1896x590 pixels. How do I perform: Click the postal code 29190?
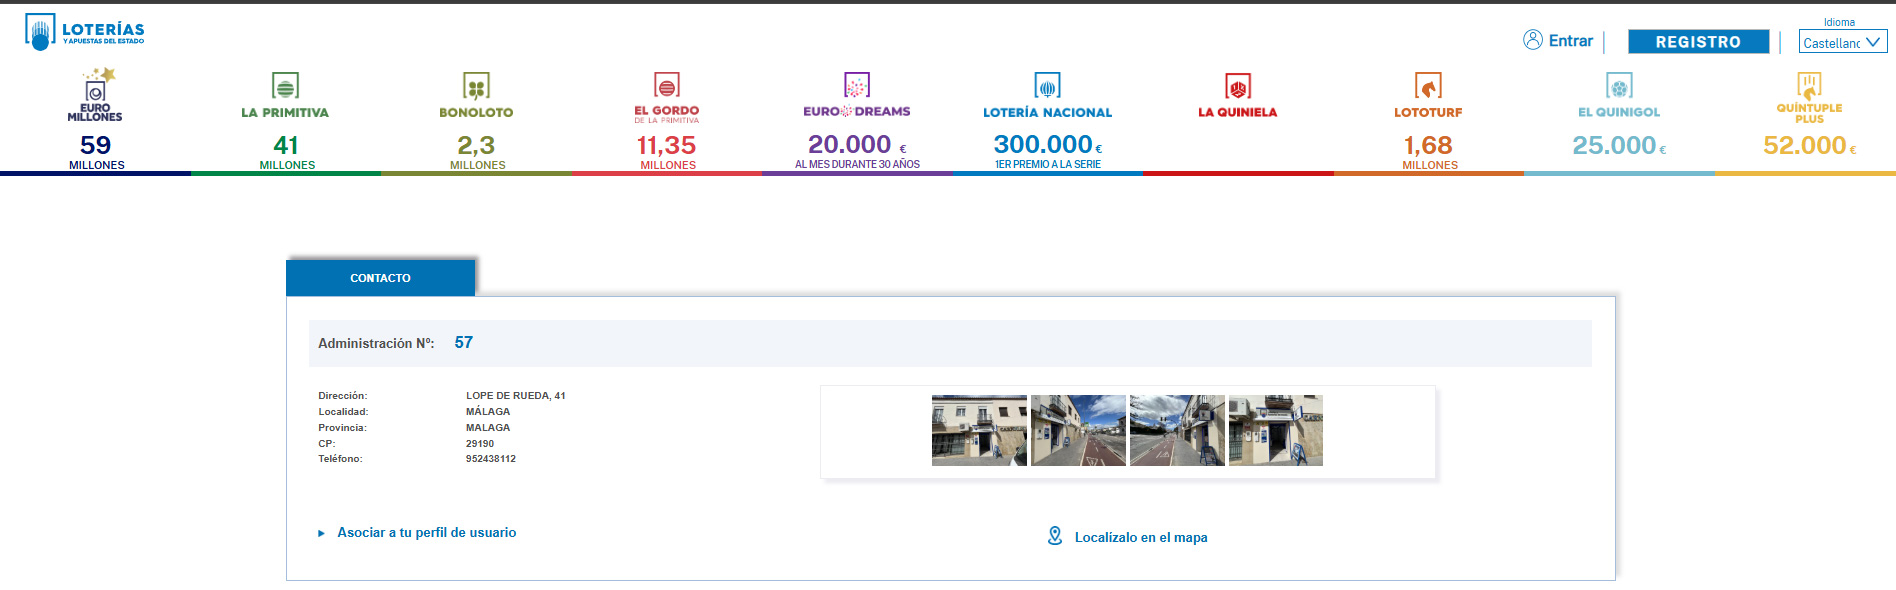pos(480,444)
